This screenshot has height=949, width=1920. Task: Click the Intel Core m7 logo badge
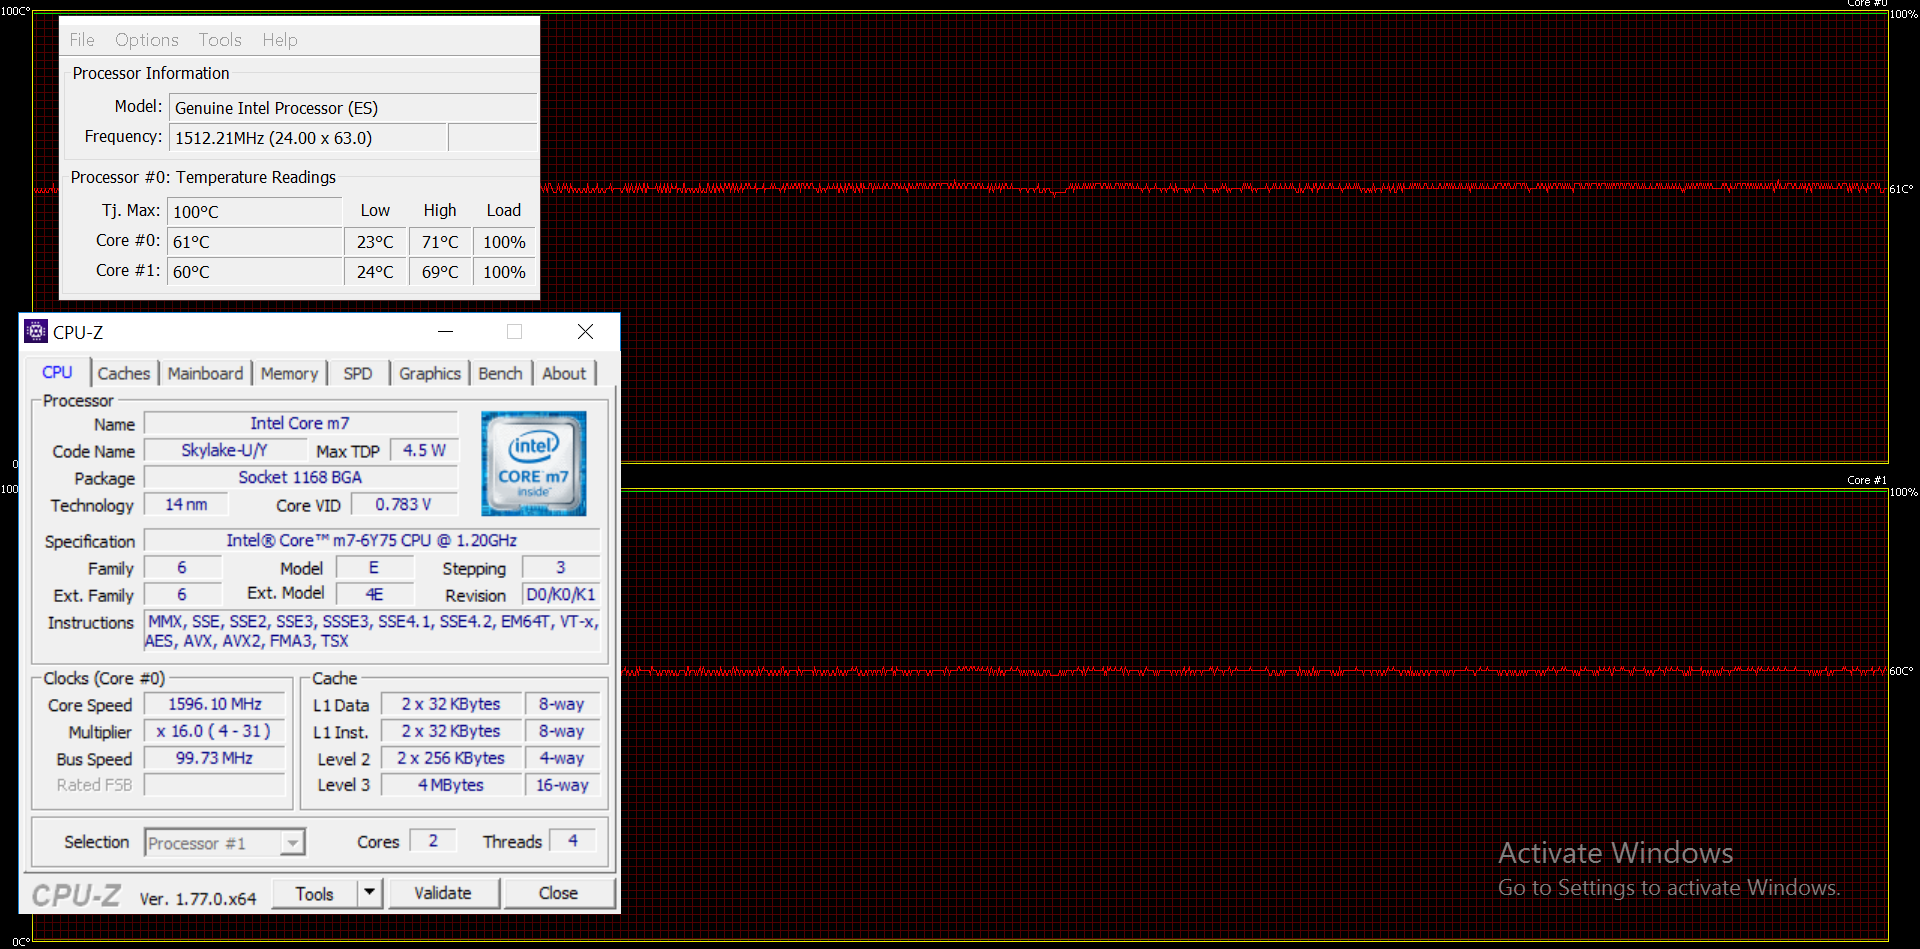point(534,463)
